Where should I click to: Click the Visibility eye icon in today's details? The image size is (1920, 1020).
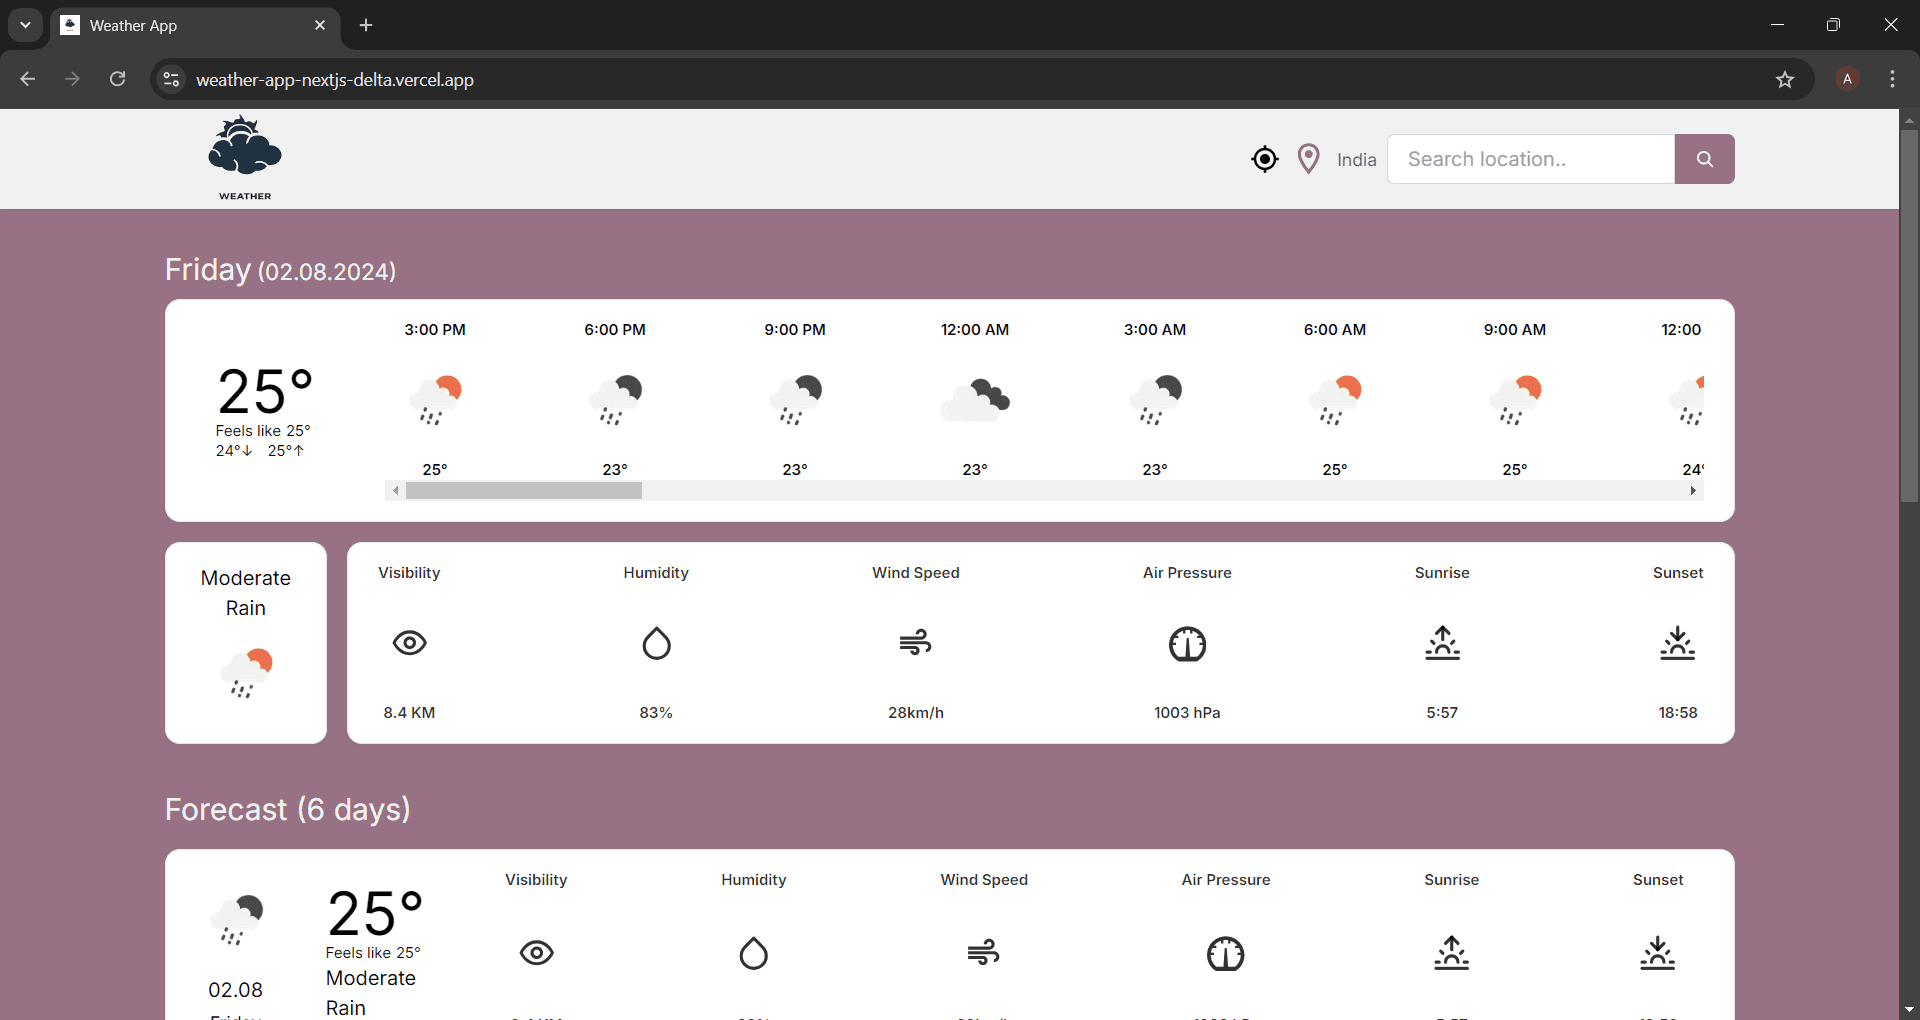[409, 643]
